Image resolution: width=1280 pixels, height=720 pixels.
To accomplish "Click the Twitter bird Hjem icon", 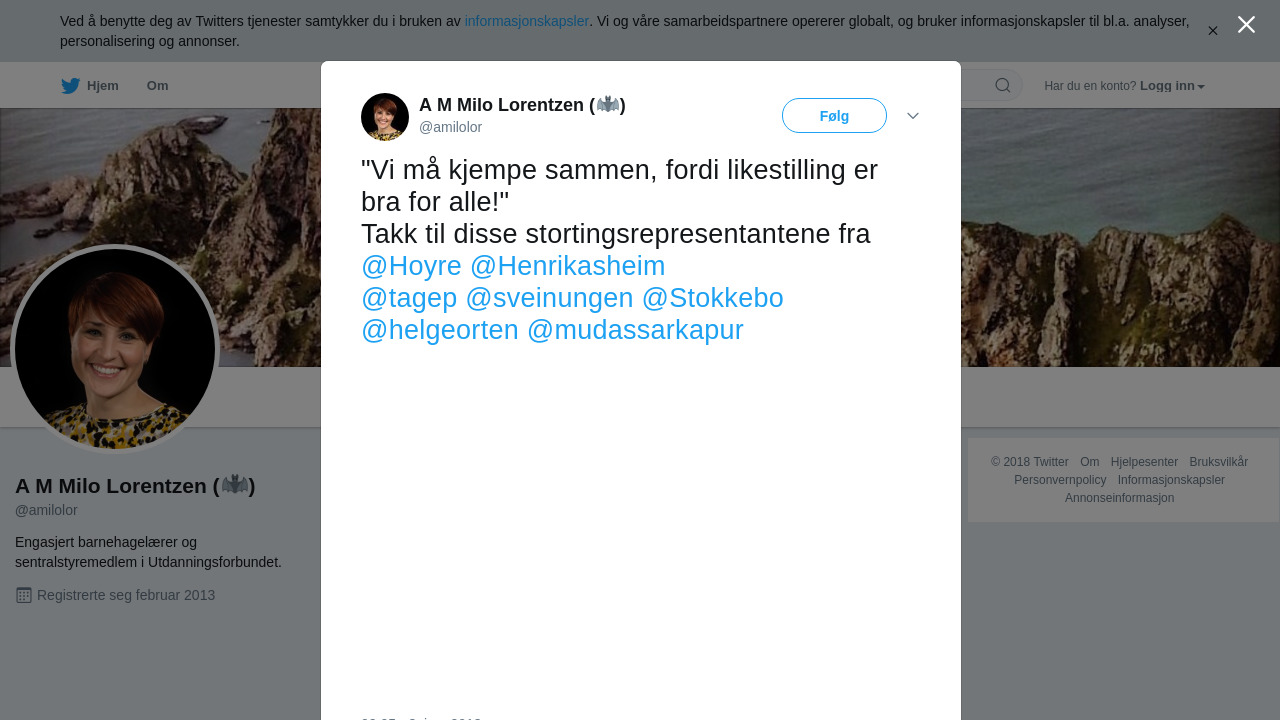I will [x=71, y=86].
